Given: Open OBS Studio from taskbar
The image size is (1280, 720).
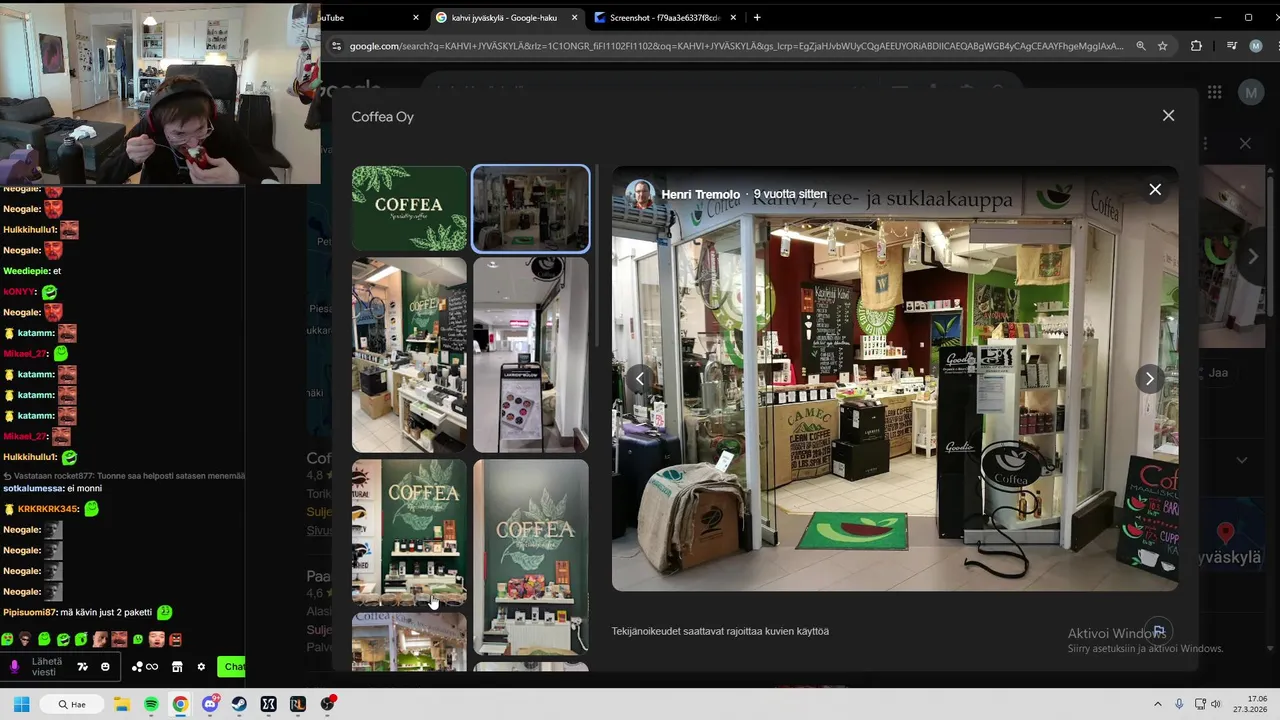Looking at the screenshot, I should [x=327, y=704].
